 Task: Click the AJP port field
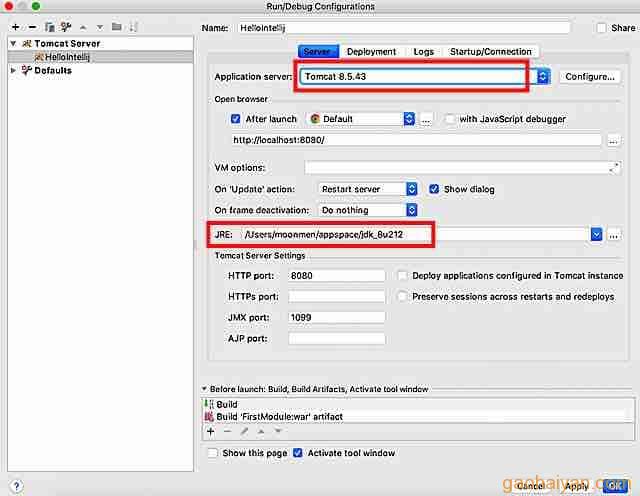tap(337, 338)
